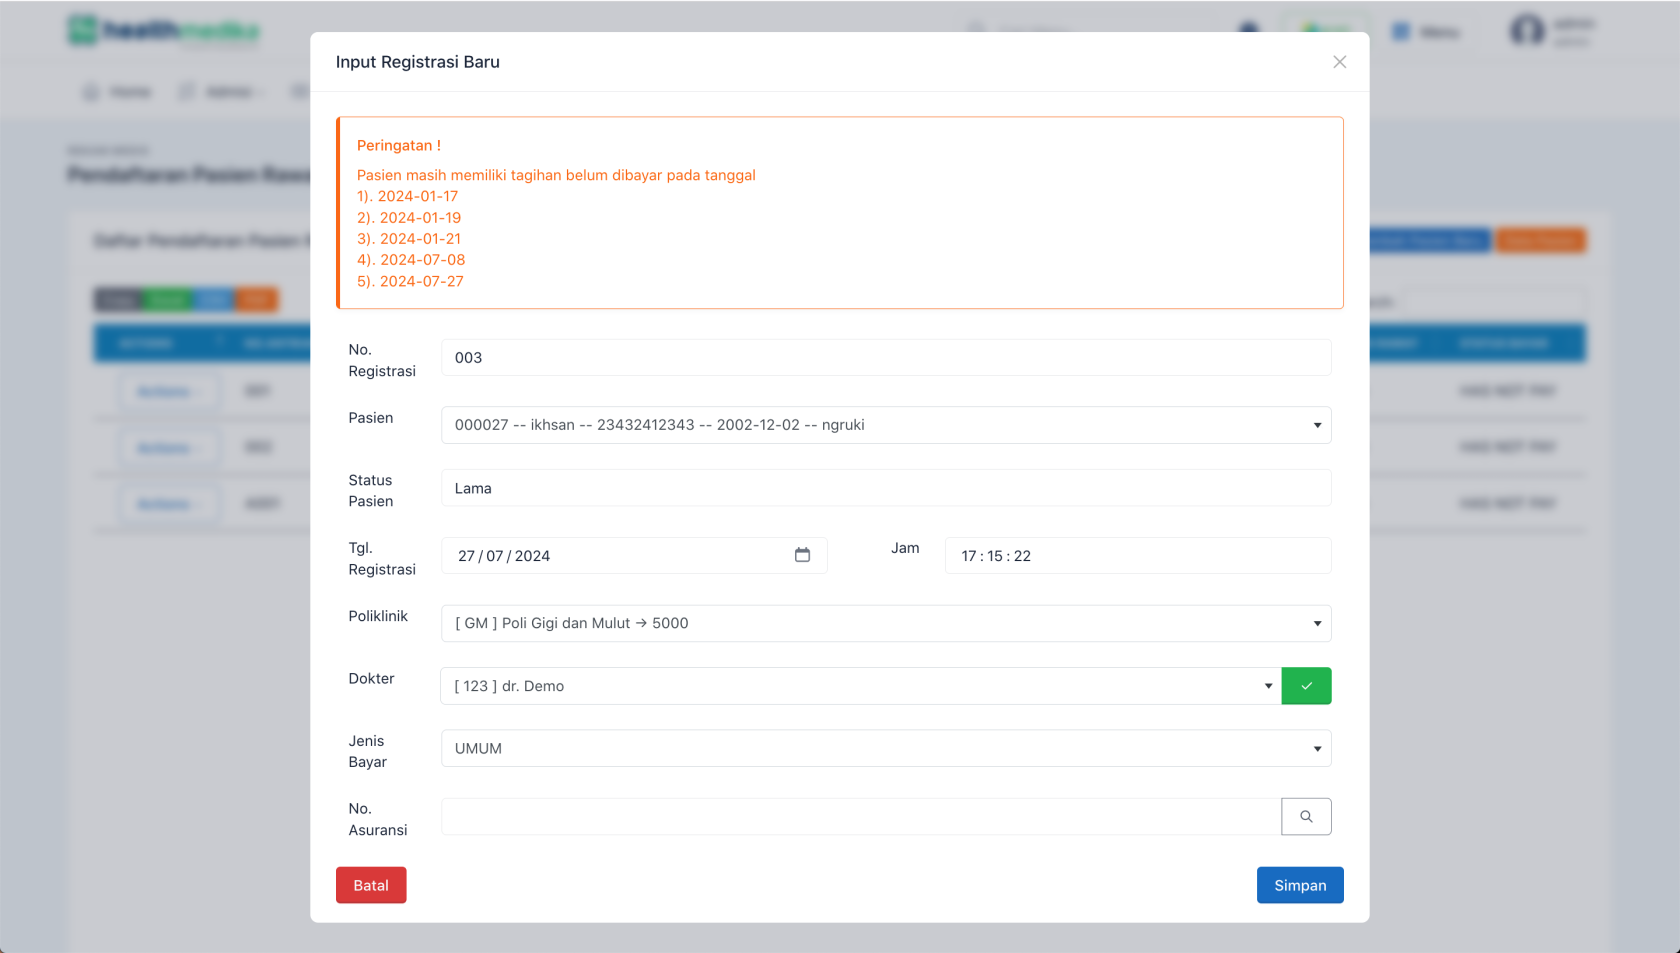The height and width of the screenshot is (953, 1680).
Task: Search insurance number using the magnifier icon
Action: pyautogui.click(x=1306, y=816)
